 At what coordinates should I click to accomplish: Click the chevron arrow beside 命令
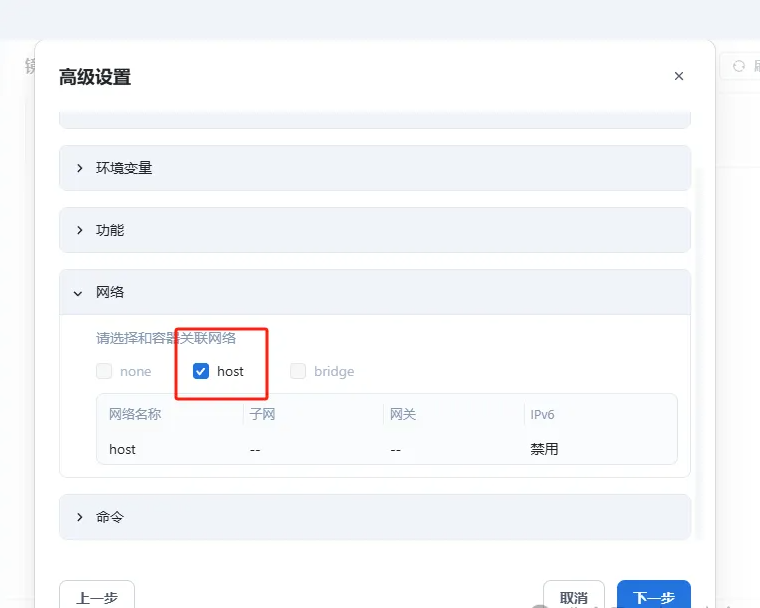pyautogui.click(x=80, y=517)
